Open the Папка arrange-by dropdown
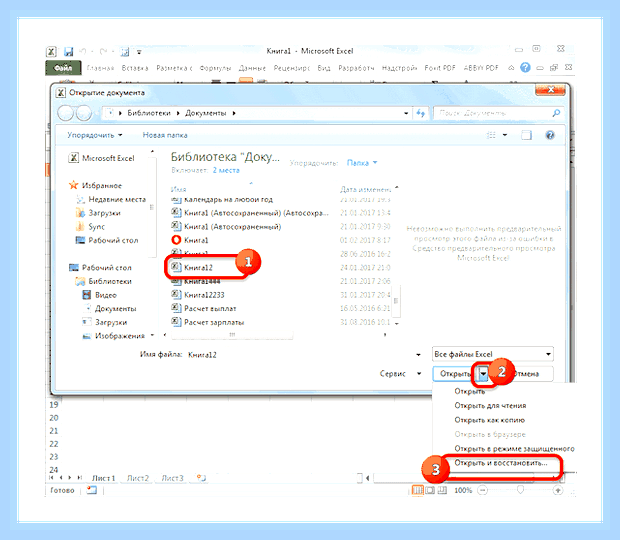Image resolution: width=620 pixels, height=540 pixels. (x=362, y=163)
